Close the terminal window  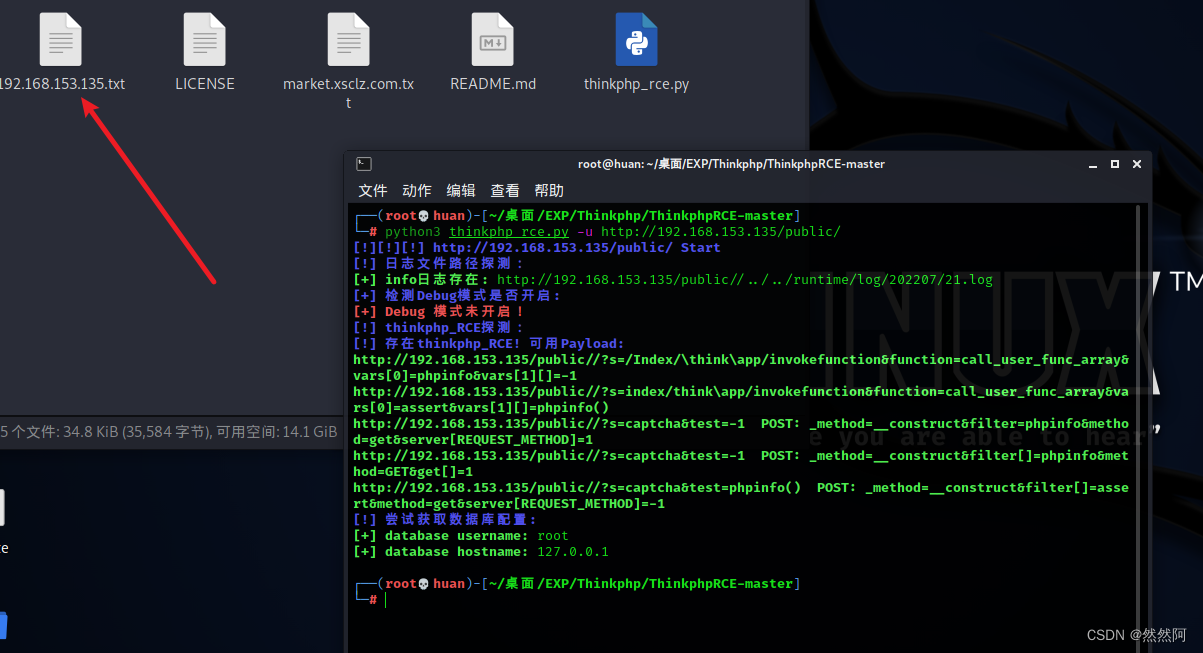1137,164
